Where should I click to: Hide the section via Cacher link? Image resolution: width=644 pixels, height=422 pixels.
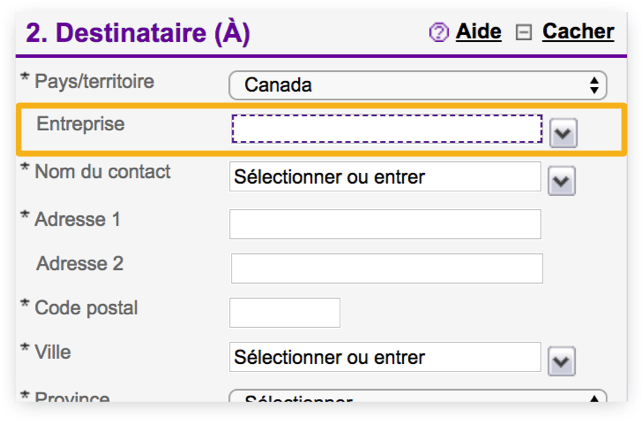tap(578, 31)
